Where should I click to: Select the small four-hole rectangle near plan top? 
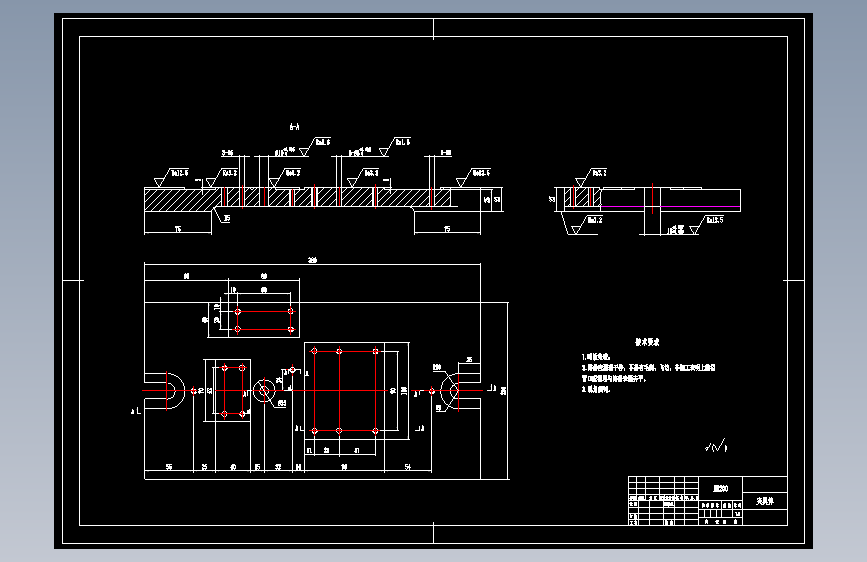point(264,320)
